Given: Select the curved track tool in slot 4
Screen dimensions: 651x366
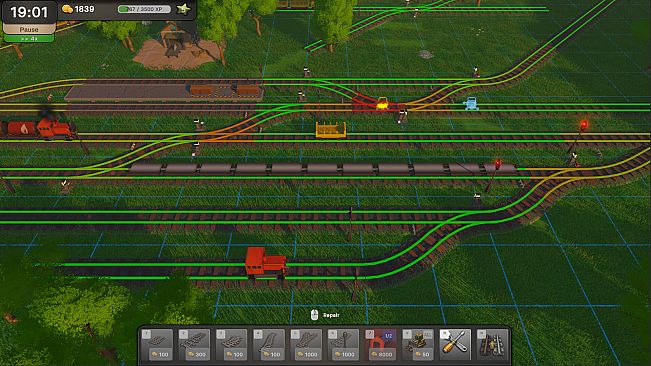Looking at the screenshot, I should [x=269, y=344].
